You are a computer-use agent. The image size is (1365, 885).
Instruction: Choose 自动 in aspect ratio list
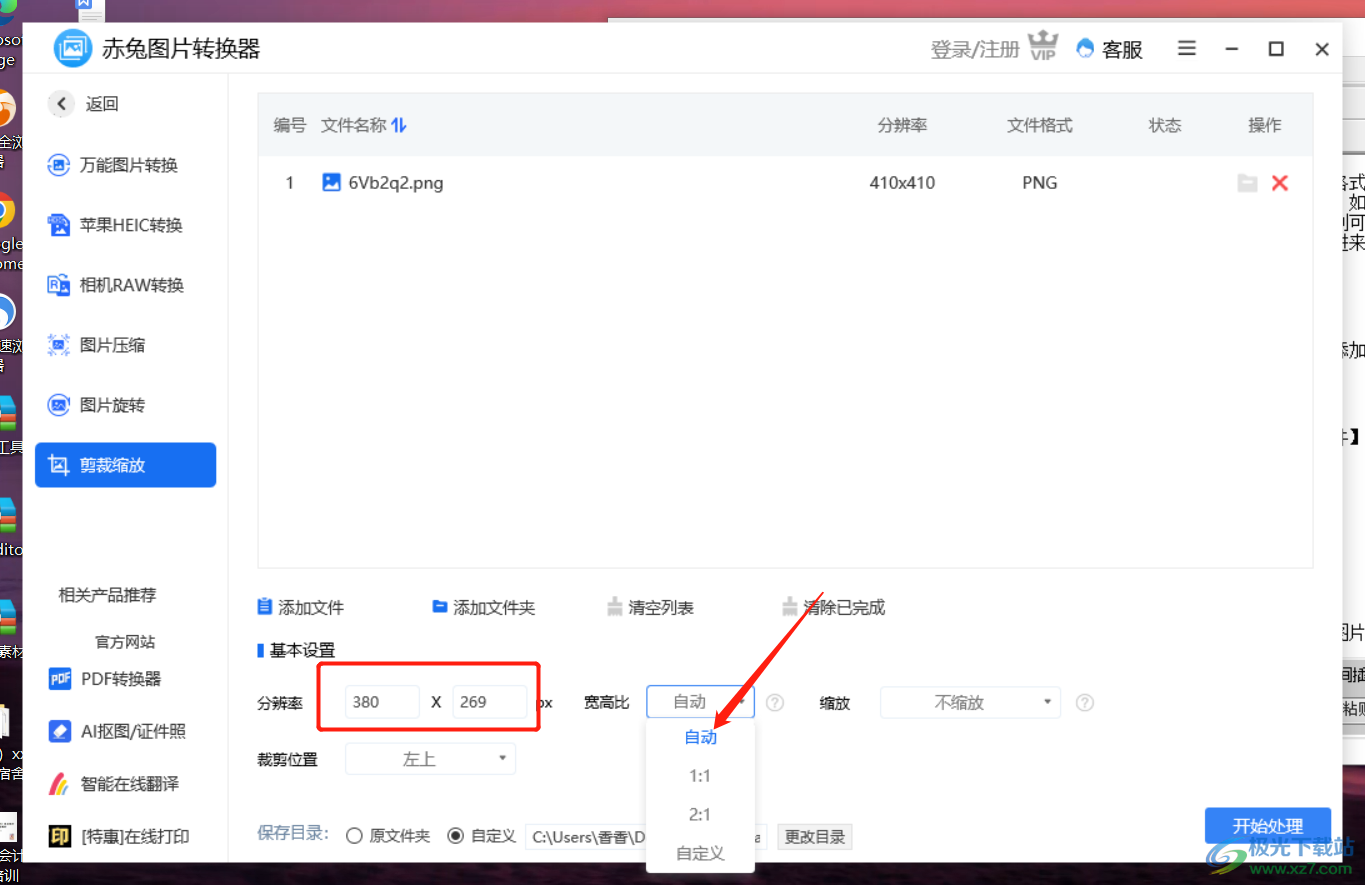[x=700, y=737]
